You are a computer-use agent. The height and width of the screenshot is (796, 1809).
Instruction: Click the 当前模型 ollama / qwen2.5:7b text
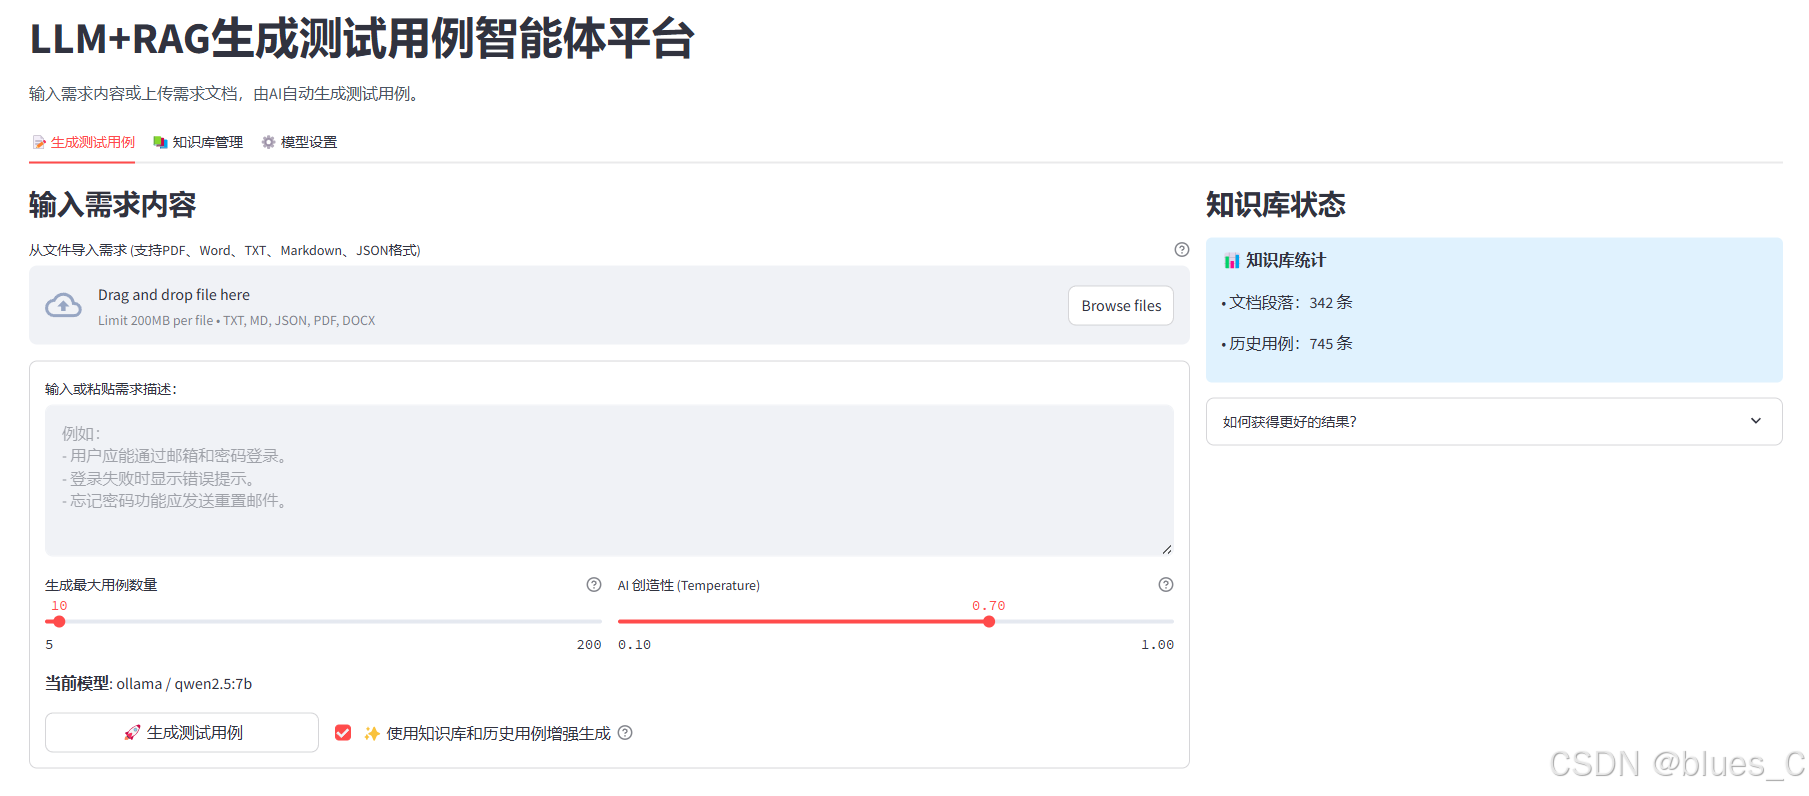(148, 684)
